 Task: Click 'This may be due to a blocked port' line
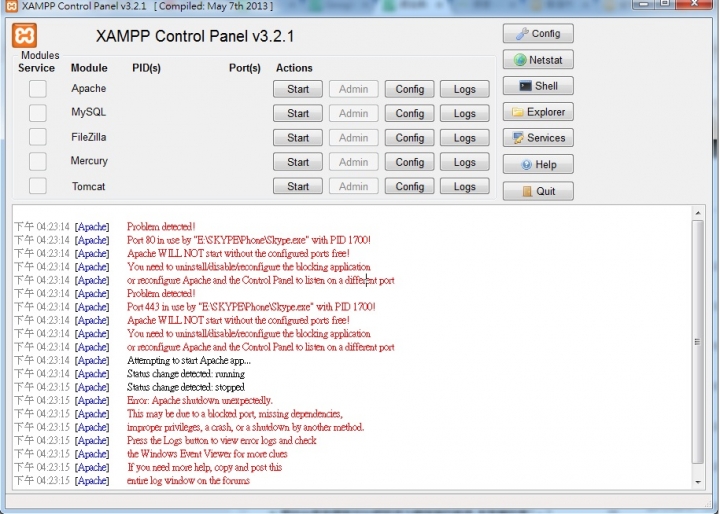point(235,413)
